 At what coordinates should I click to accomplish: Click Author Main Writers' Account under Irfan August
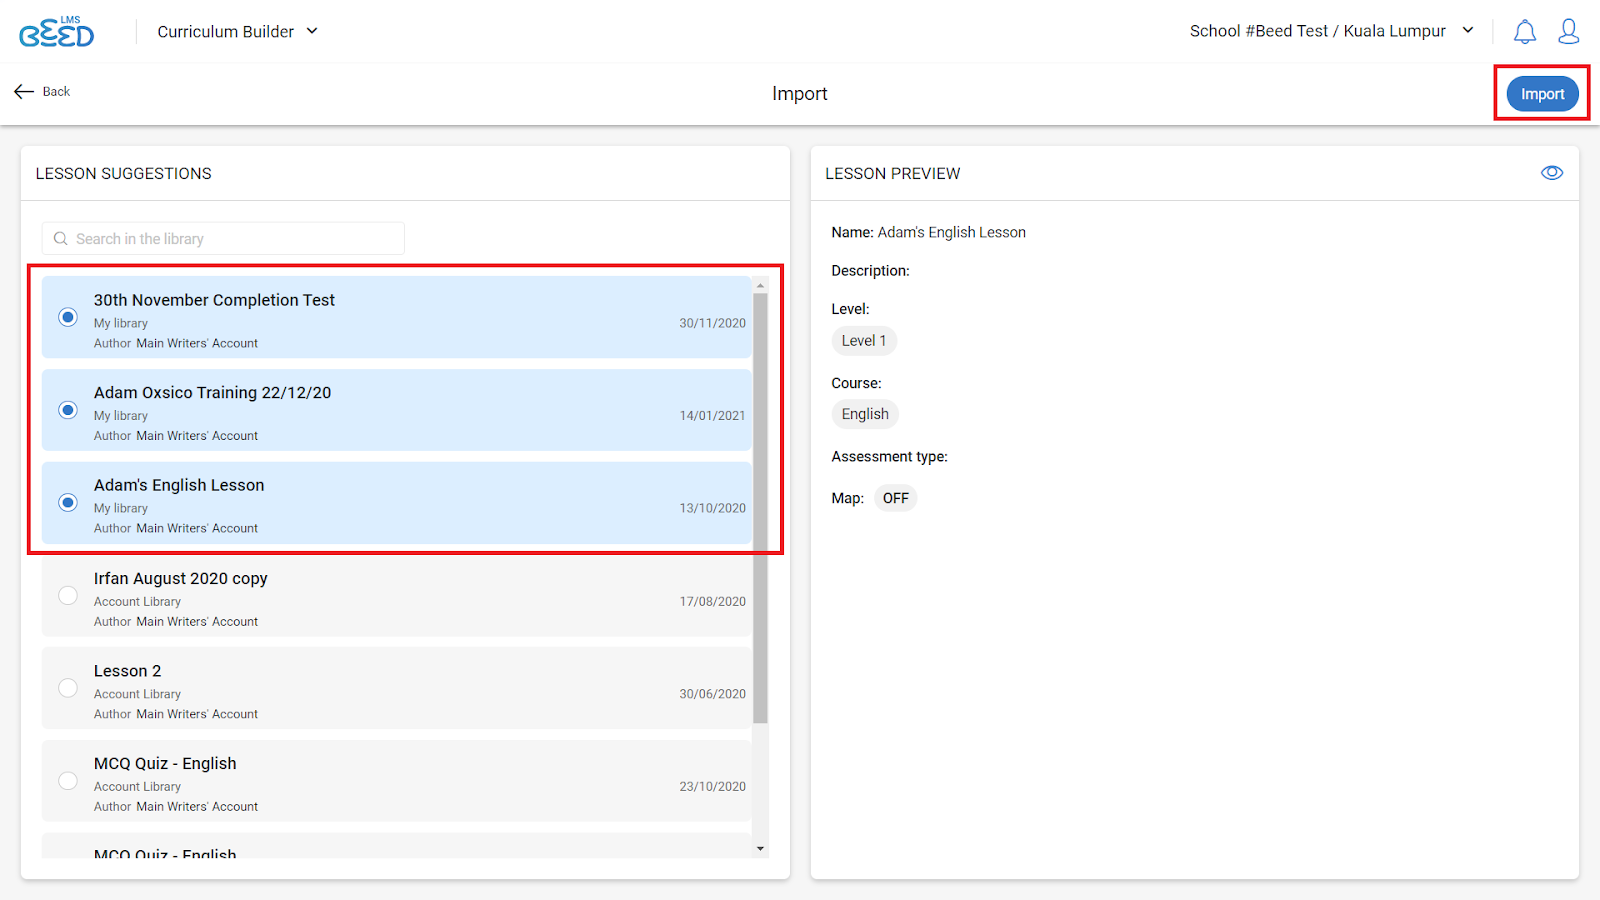click(x=176, y=621)
